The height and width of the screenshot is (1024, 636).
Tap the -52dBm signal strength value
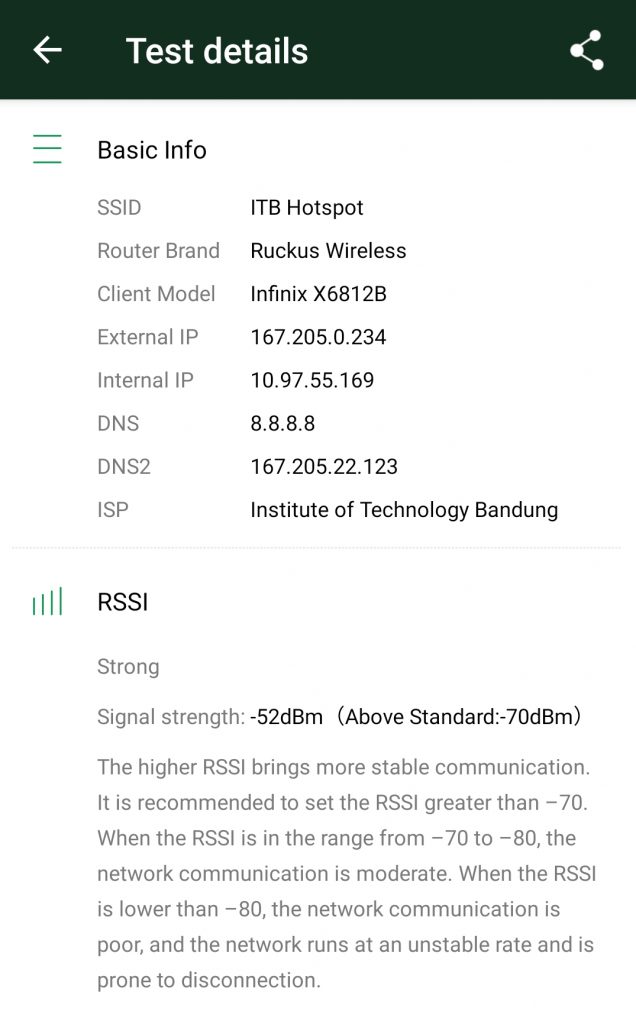tap(286, 717)
